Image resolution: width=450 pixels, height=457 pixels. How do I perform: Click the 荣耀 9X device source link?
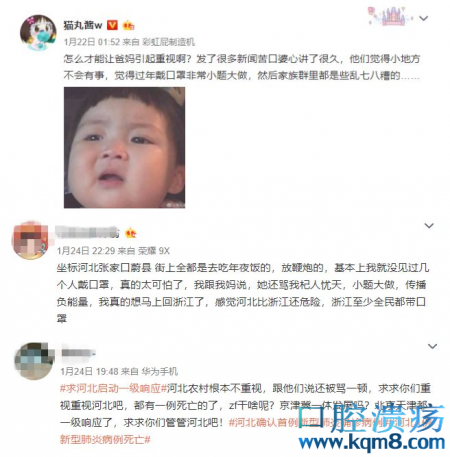pyautogui.click(x=154, y=250)
